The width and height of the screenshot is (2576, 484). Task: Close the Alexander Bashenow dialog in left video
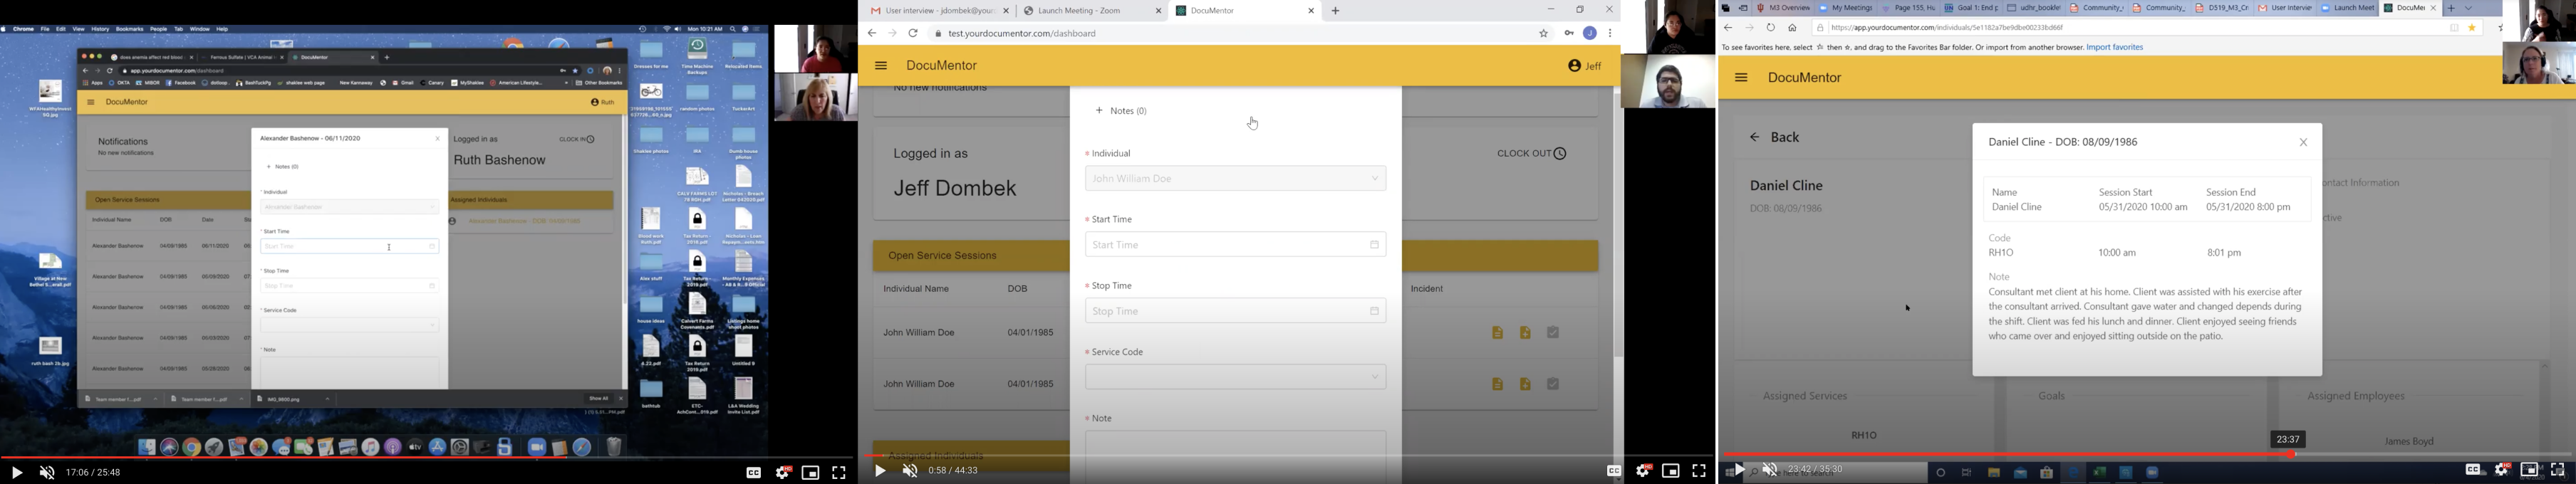point(437,138)
